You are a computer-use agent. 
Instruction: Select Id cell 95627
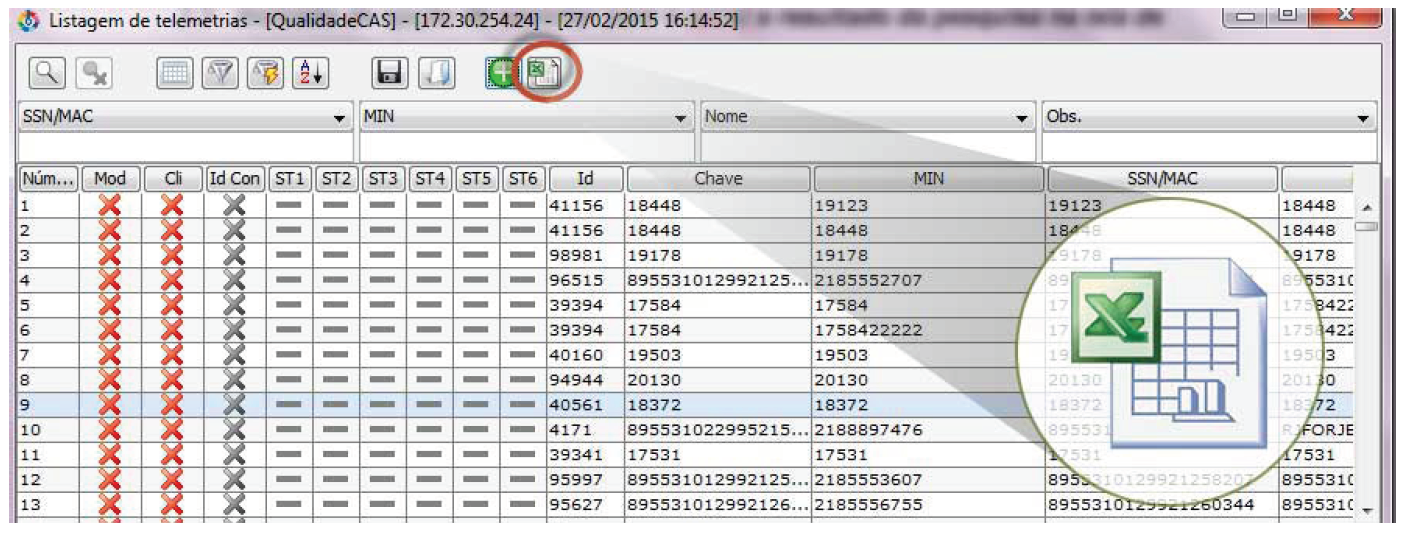[x=585, y=505]
